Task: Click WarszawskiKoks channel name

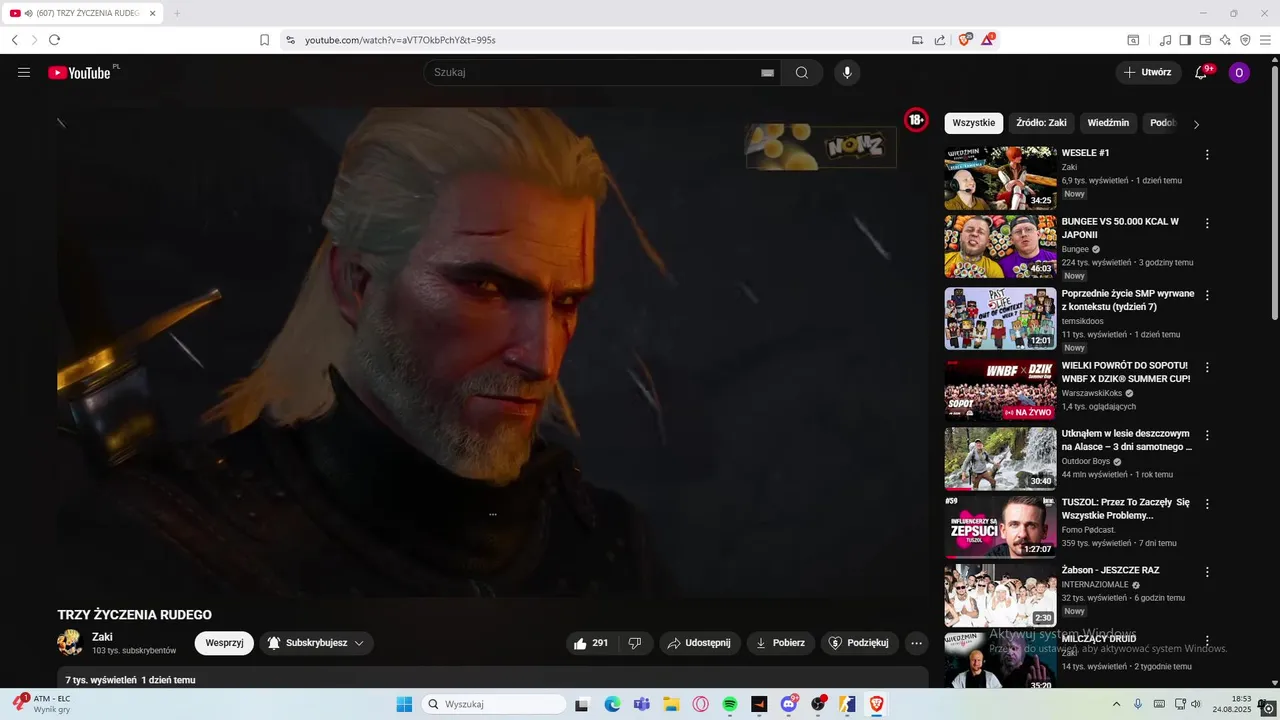Action: pos(1091,393)
